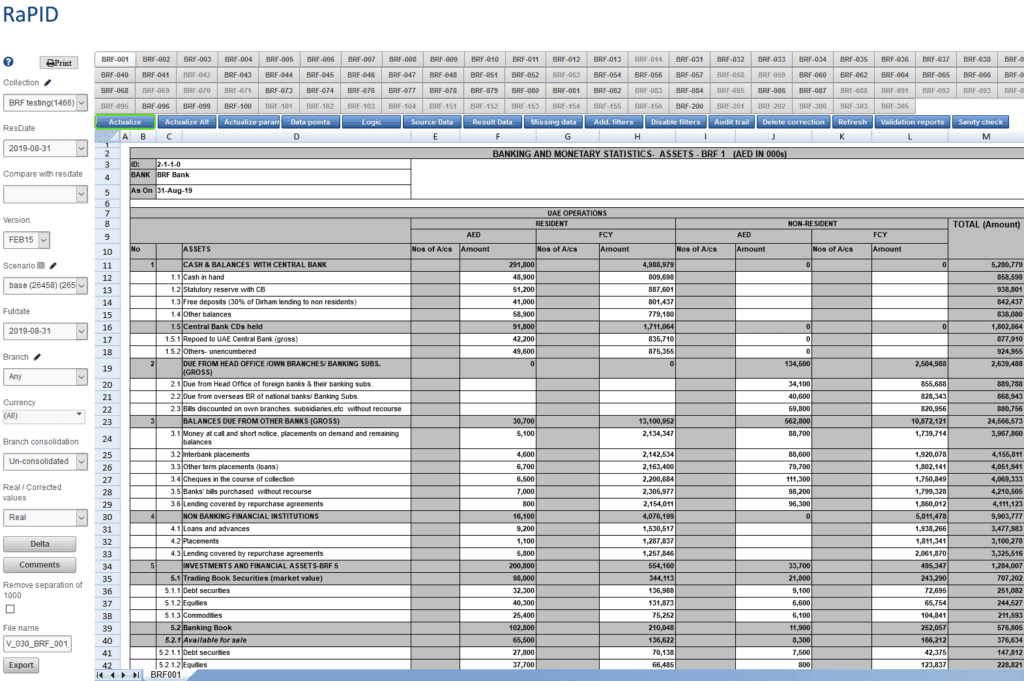Screen dimensions: 1024x681
Task: Jump to last sheet using the arrow icon
Action: pos(135,675)
